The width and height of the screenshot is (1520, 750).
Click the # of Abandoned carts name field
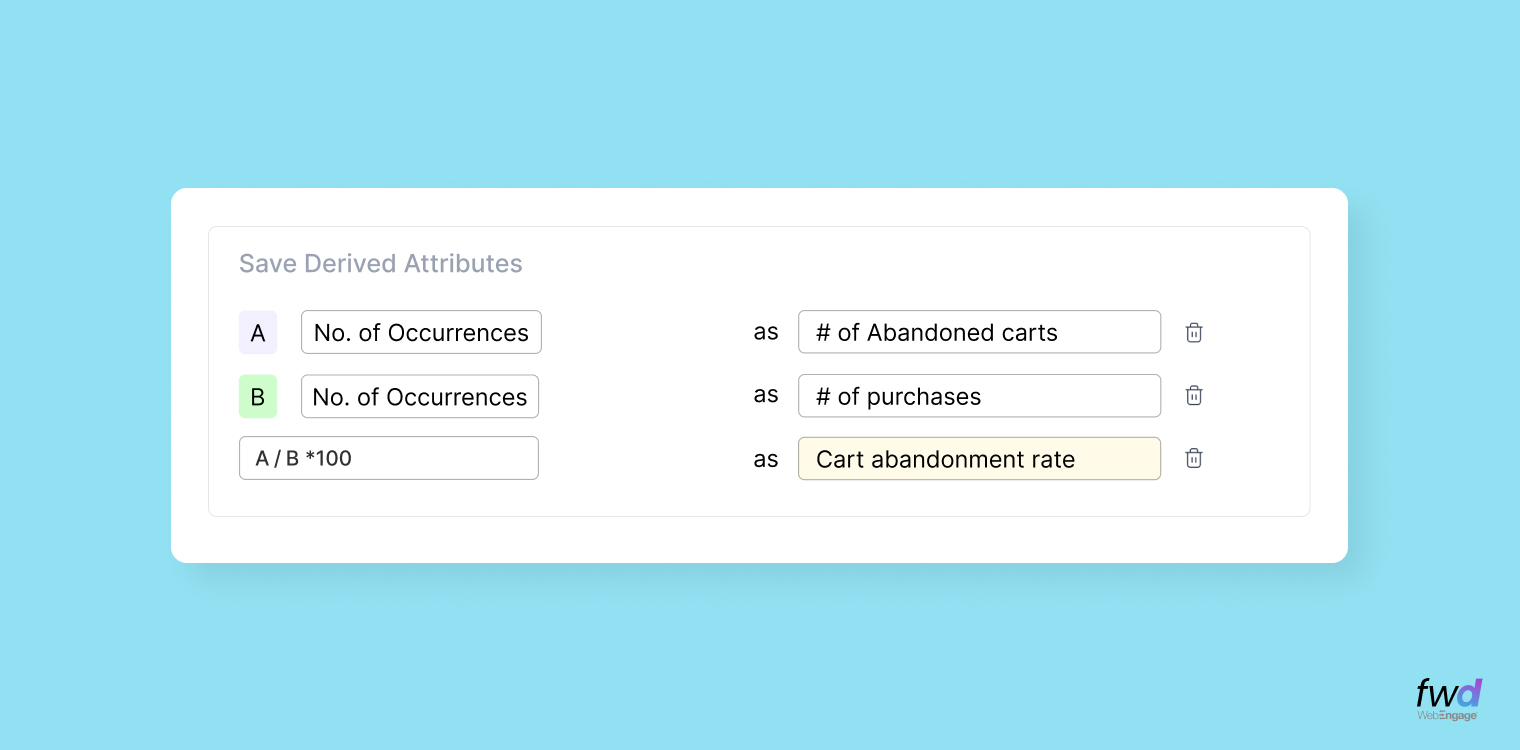(978, 331)
